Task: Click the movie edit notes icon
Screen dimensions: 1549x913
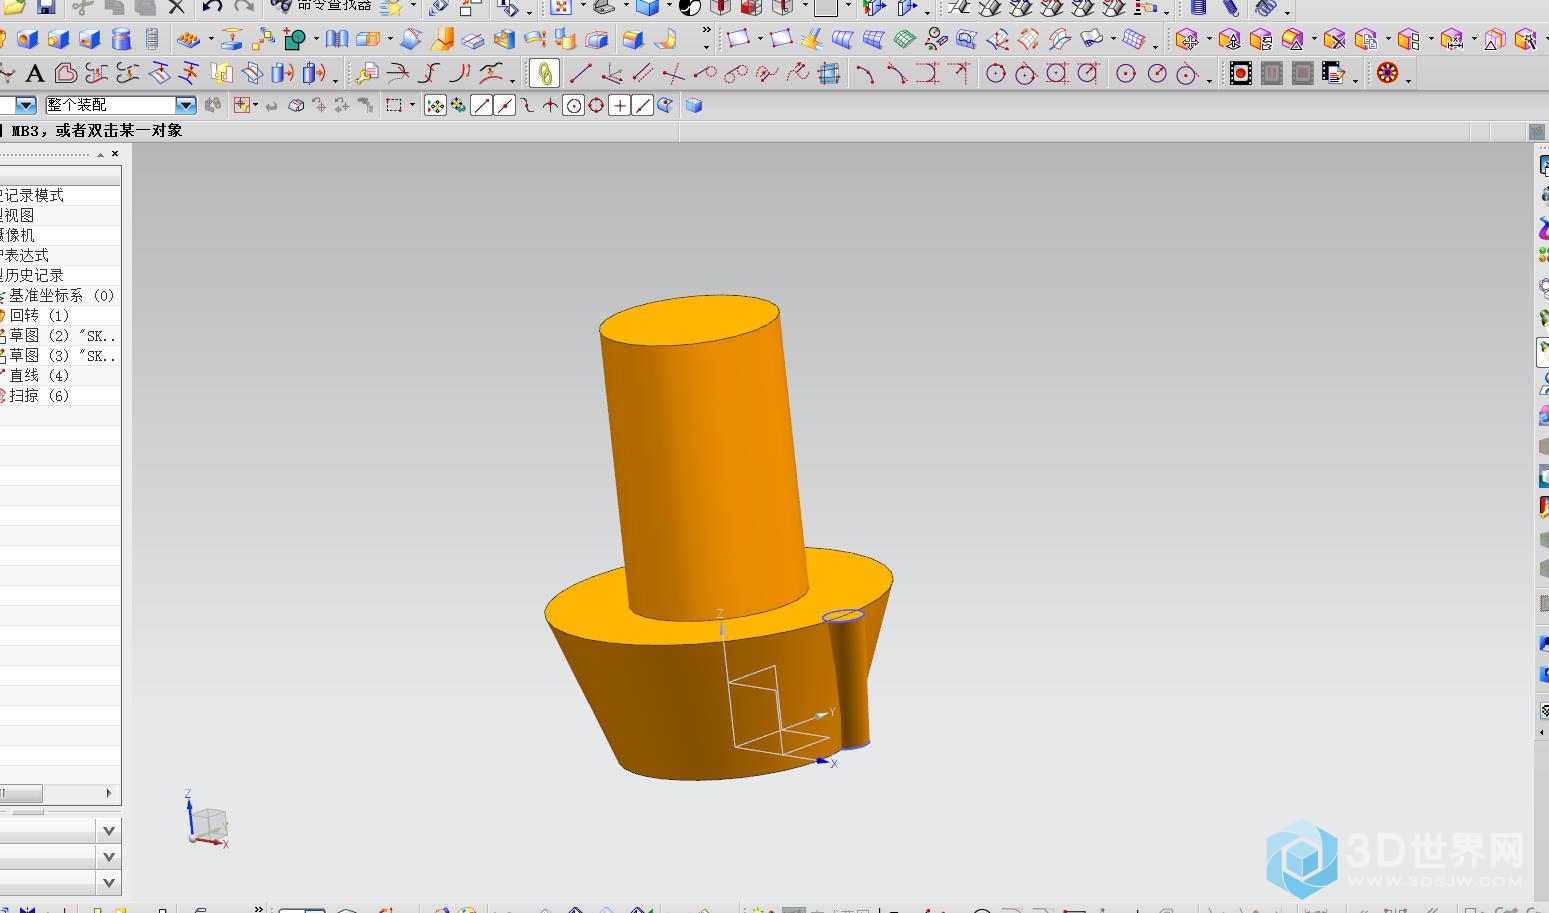Action: (1332, 73)
